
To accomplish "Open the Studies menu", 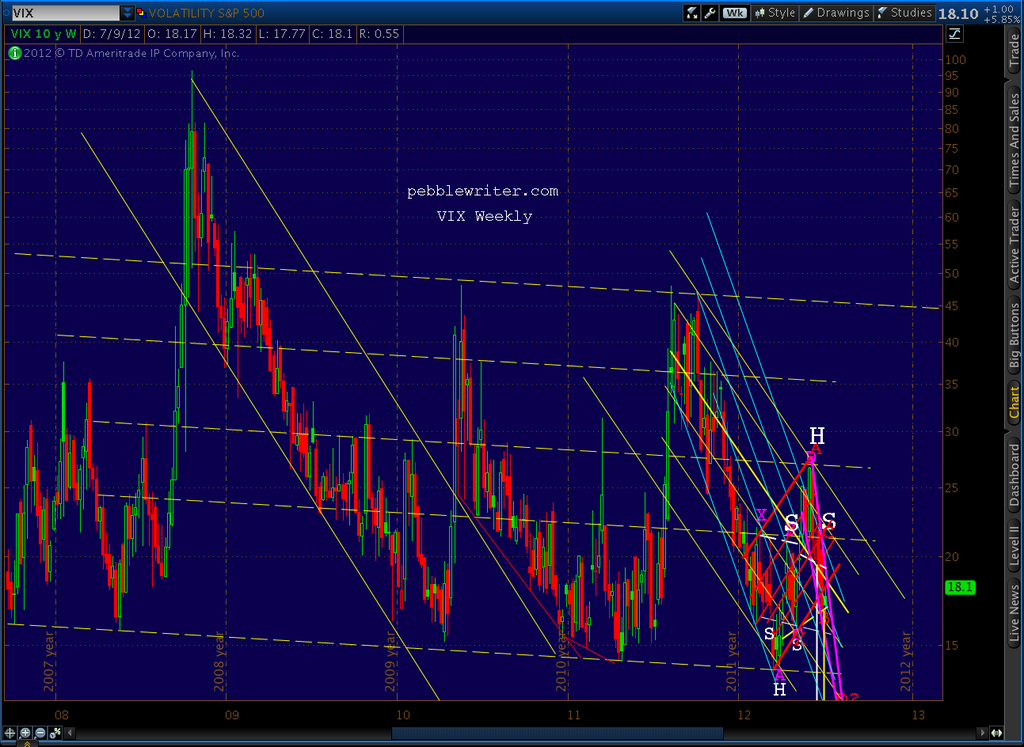I will (904, 12).
